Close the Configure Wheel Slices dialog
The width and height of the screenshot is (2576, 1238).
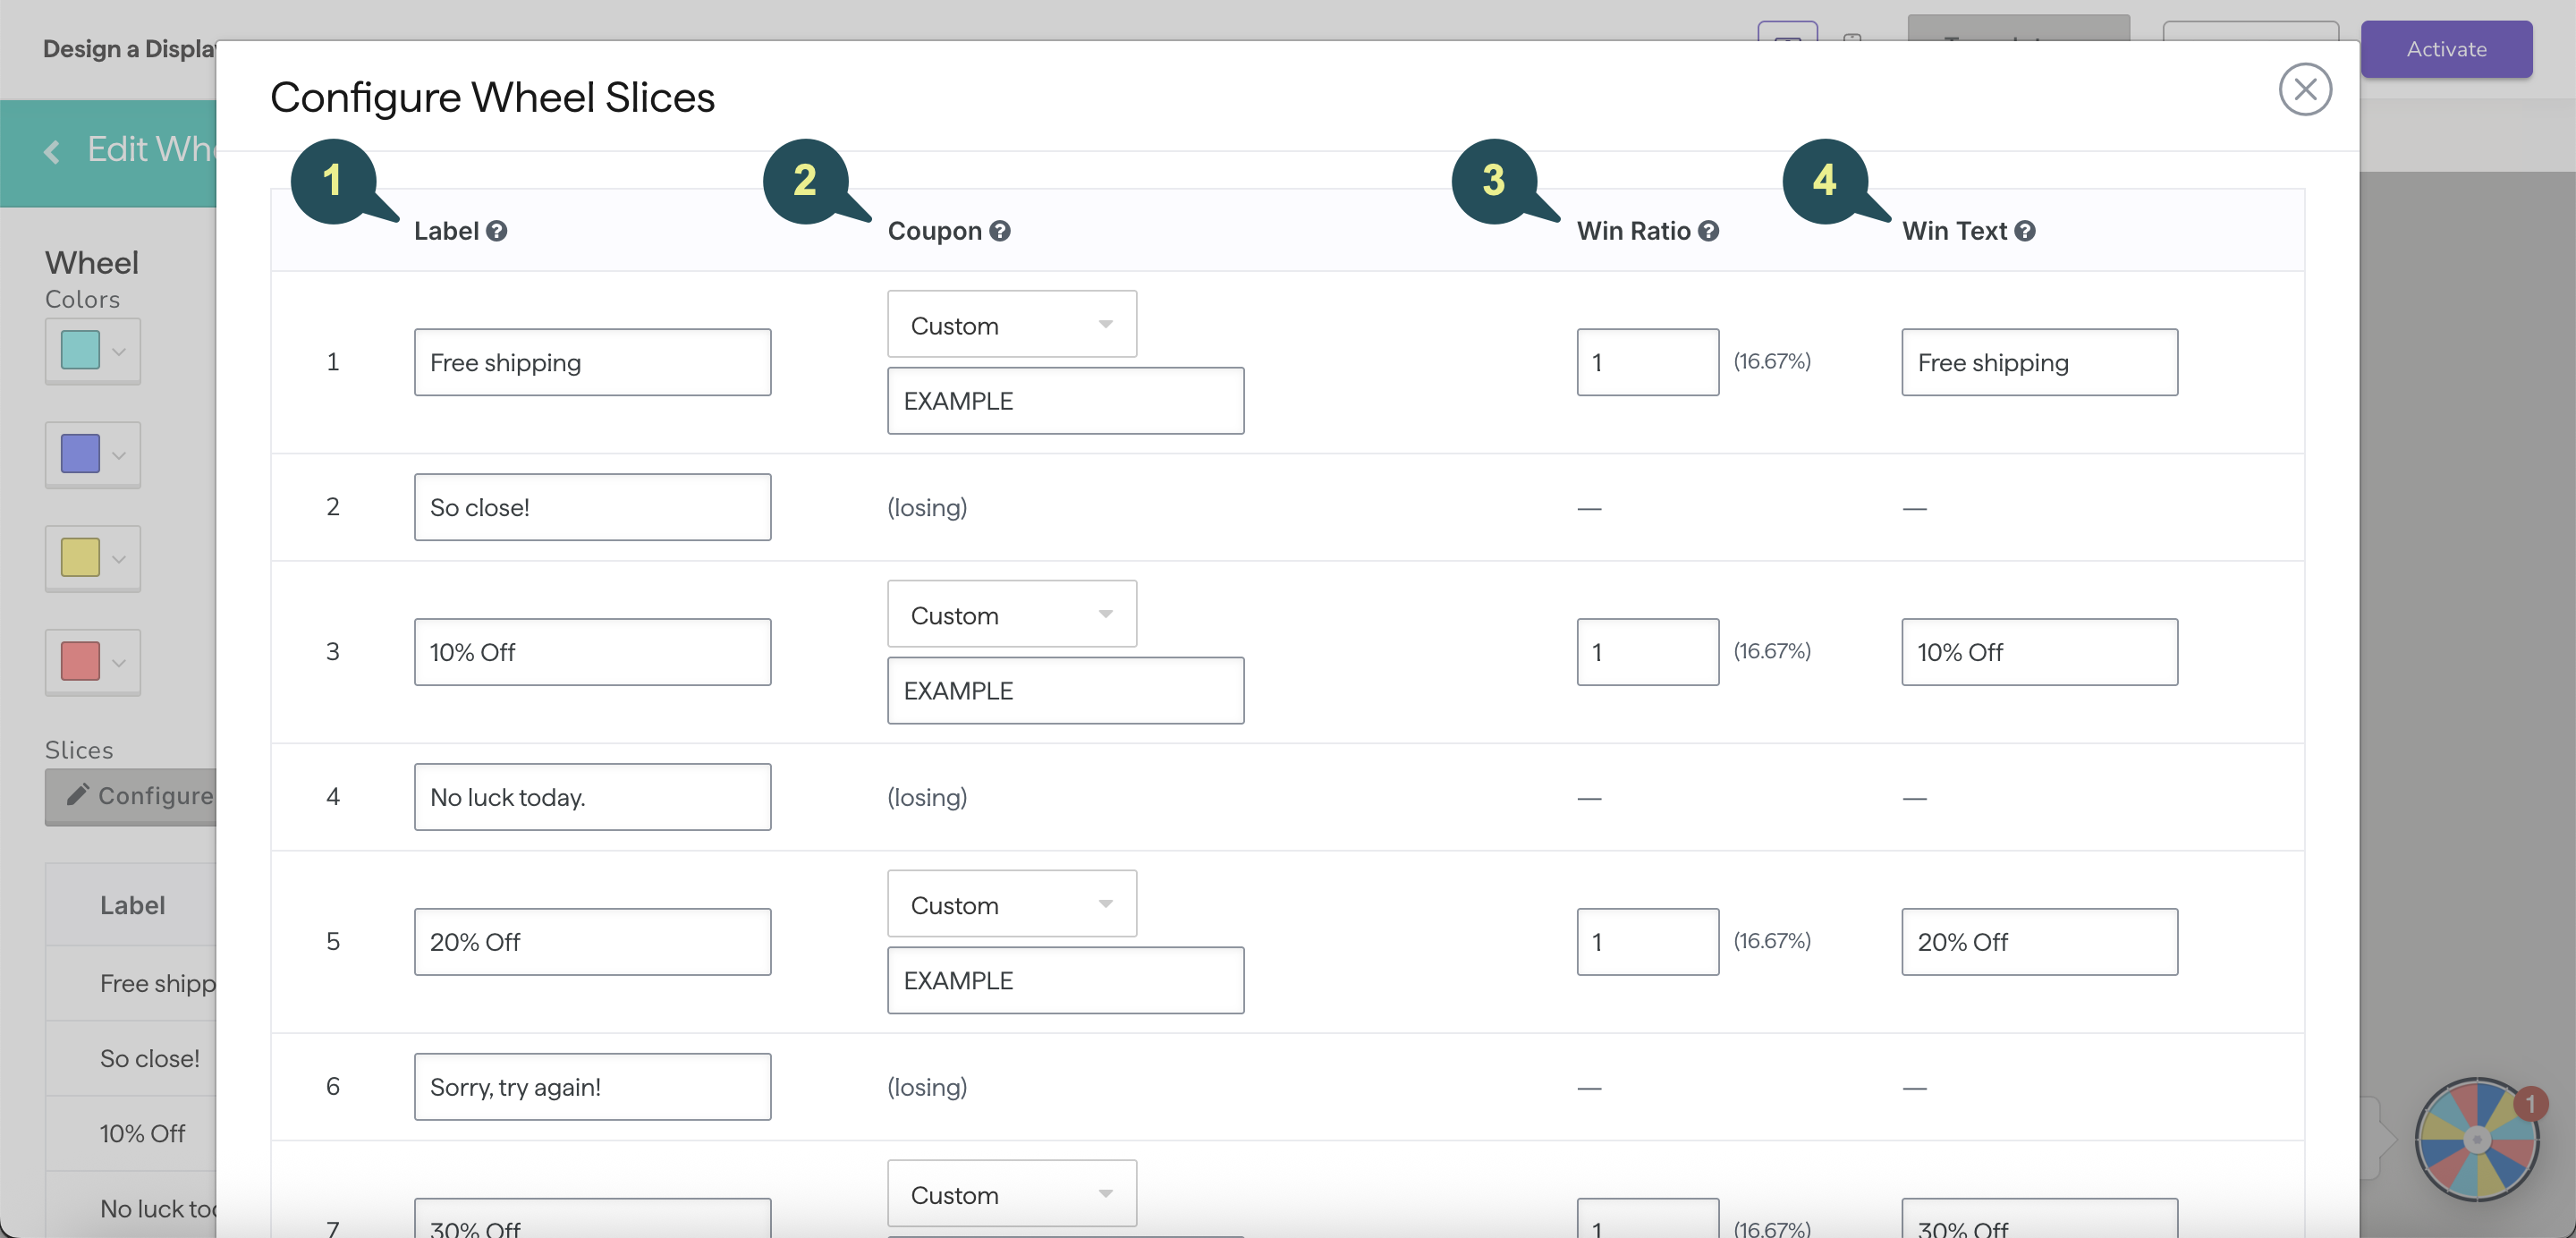pyautogui.click(x=2304, y=90)
